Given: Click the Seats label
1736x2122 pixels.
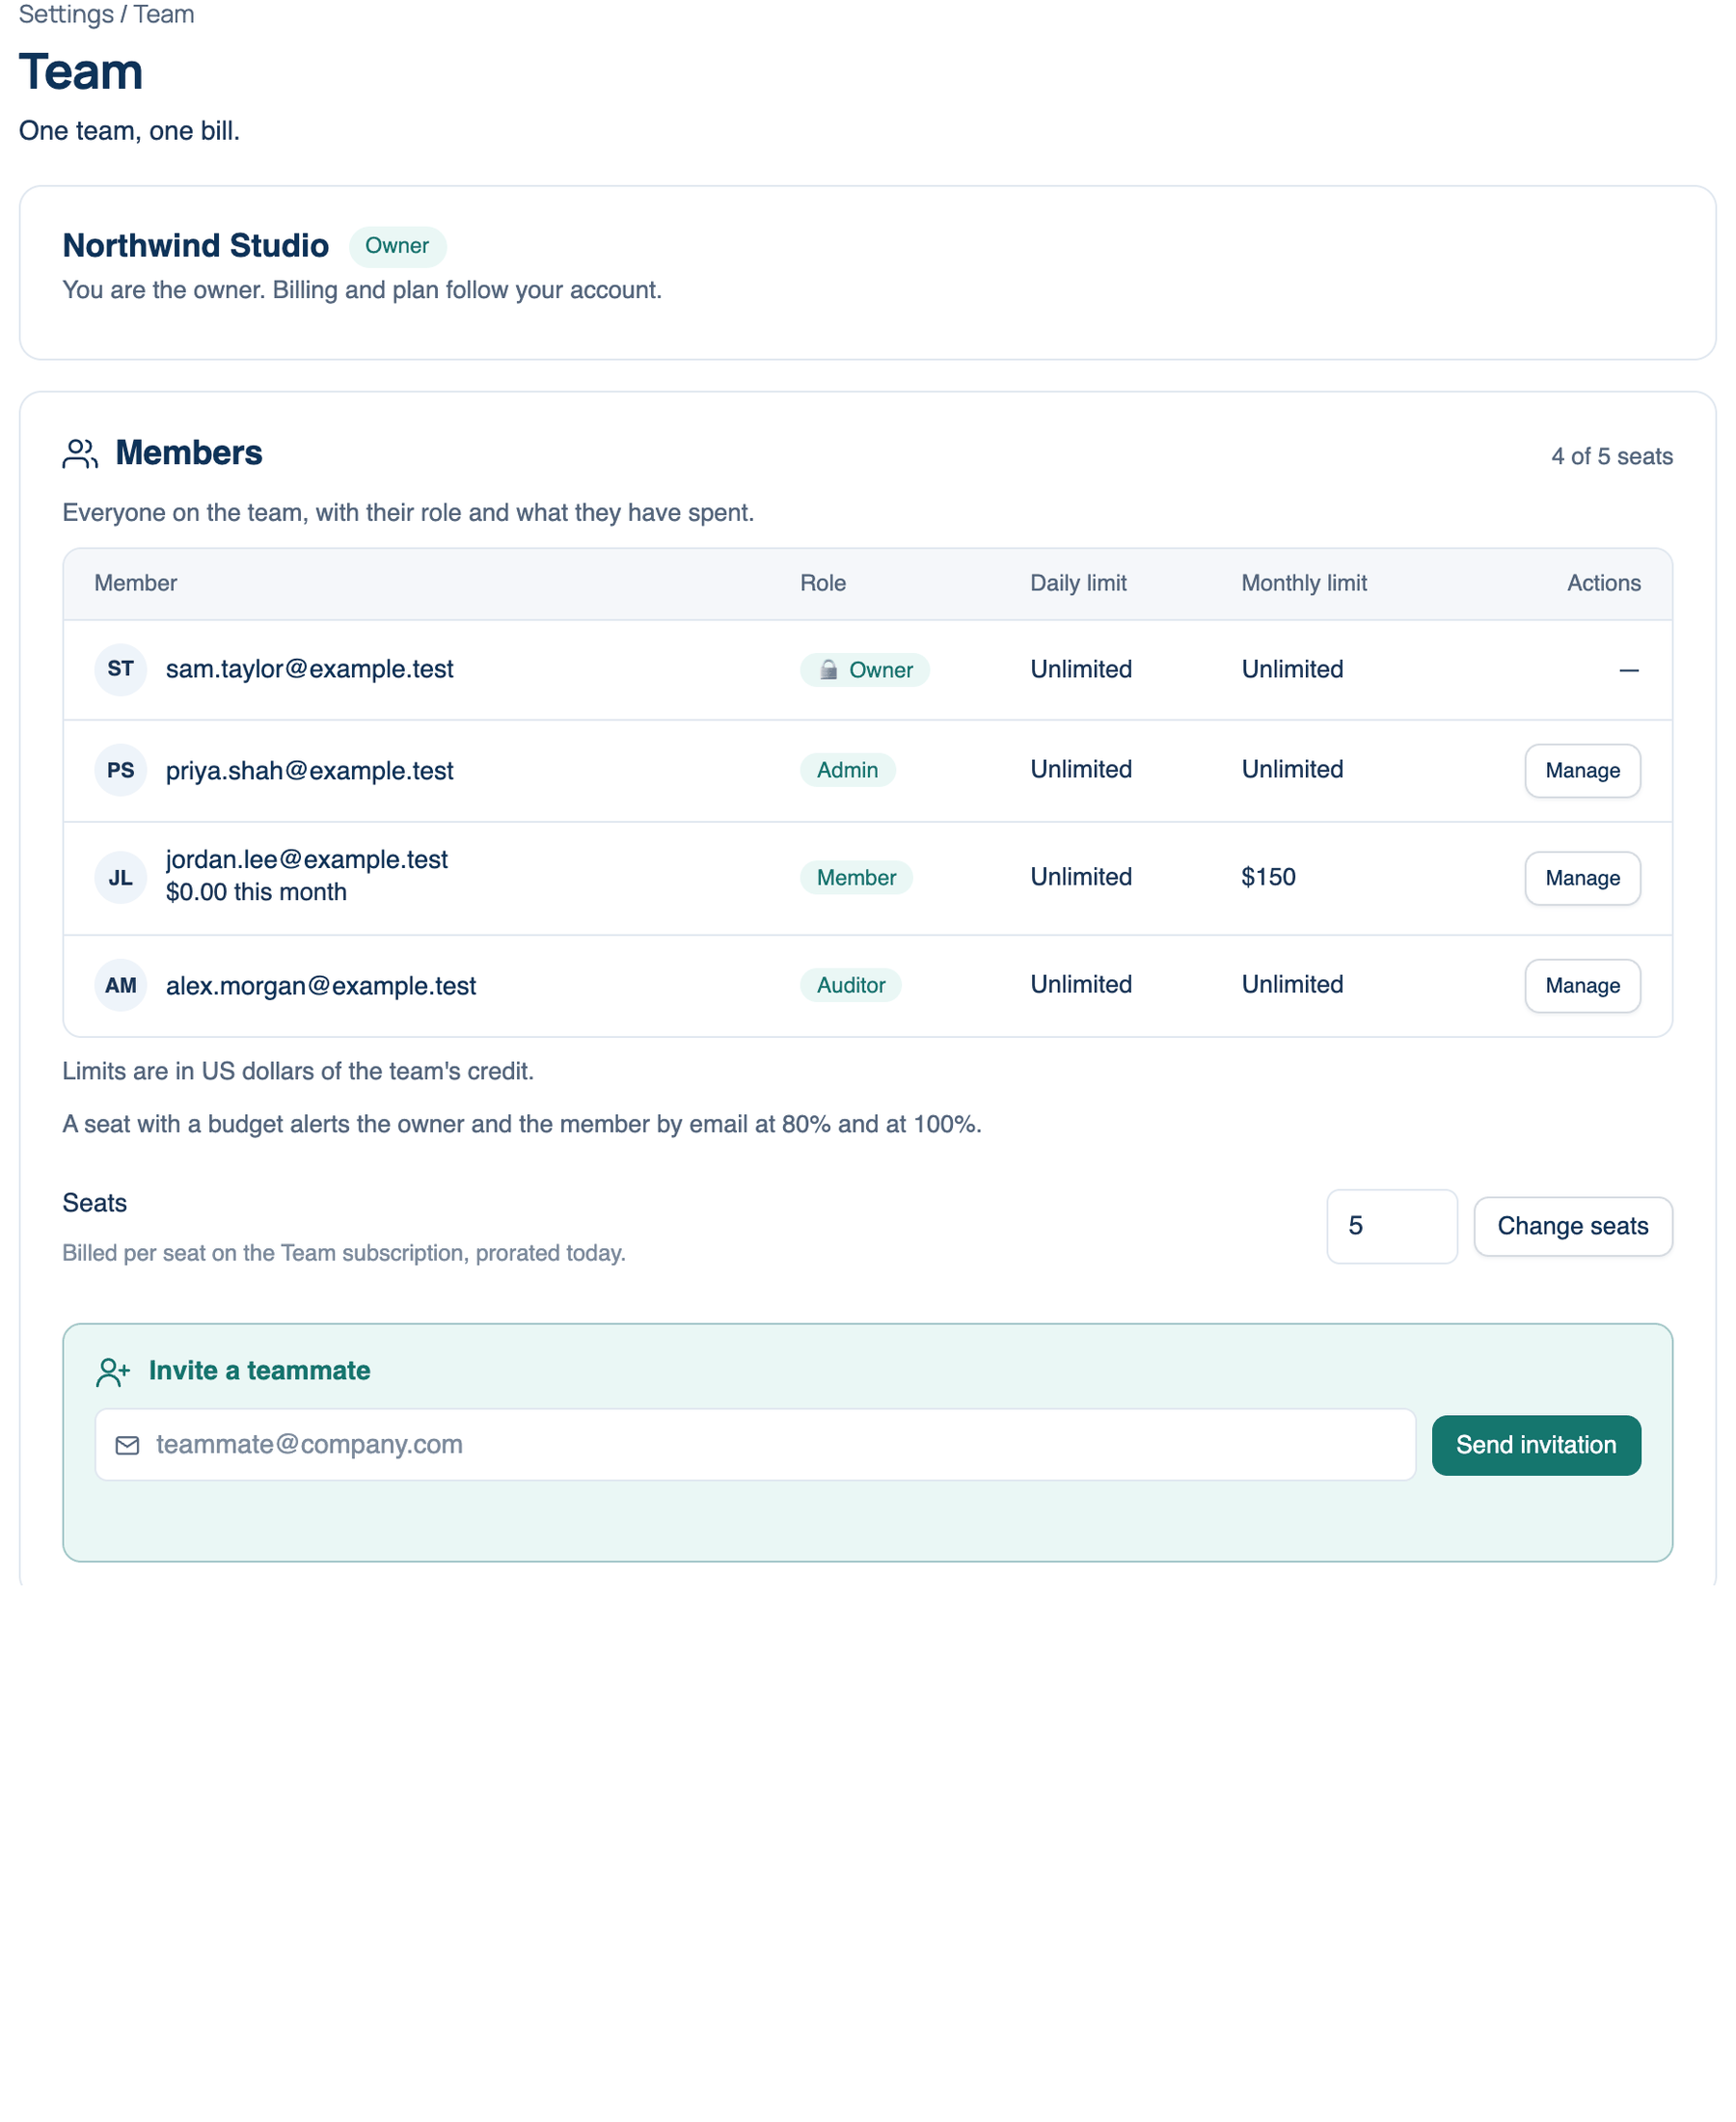Looking at the screenshot, I should click(95, 1203).
